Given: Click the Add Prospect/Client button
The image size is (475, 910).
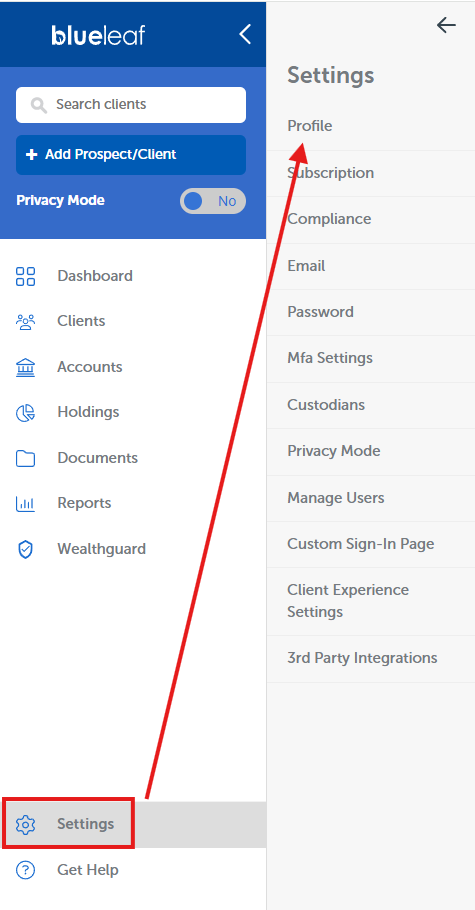Looking at the screenshot, I should (x=131, y=155).
